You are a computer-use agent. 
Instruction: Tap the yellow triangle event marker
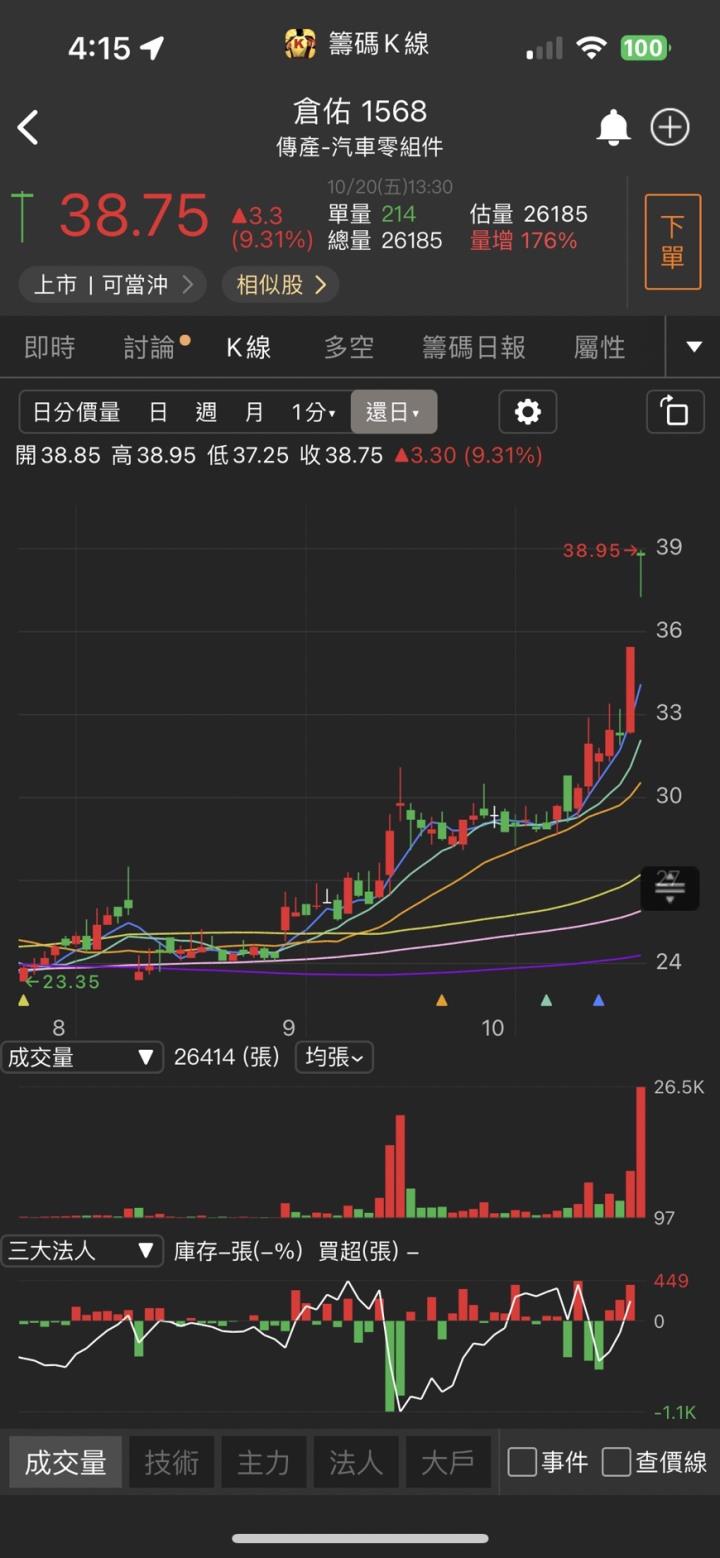click(24, 999)
